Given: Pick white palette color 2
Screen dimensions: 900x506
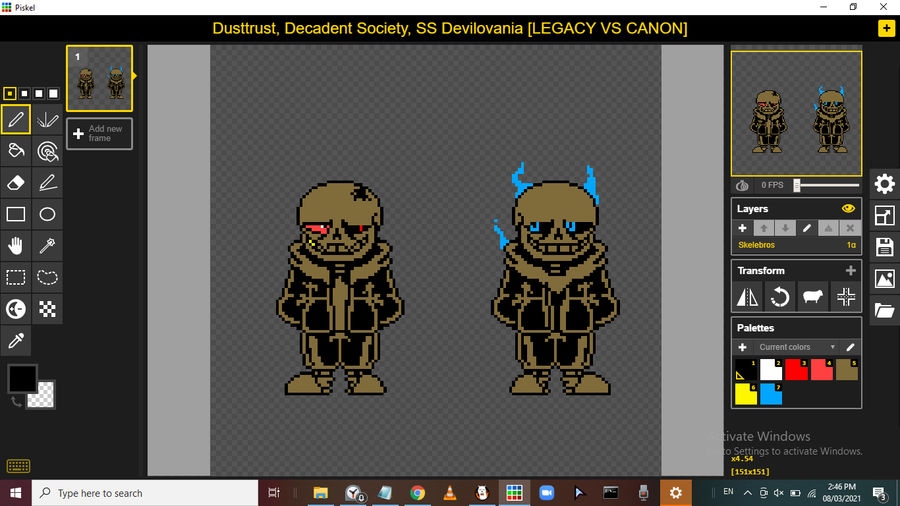Looking at the screenshot, I should tap(771, 369).
